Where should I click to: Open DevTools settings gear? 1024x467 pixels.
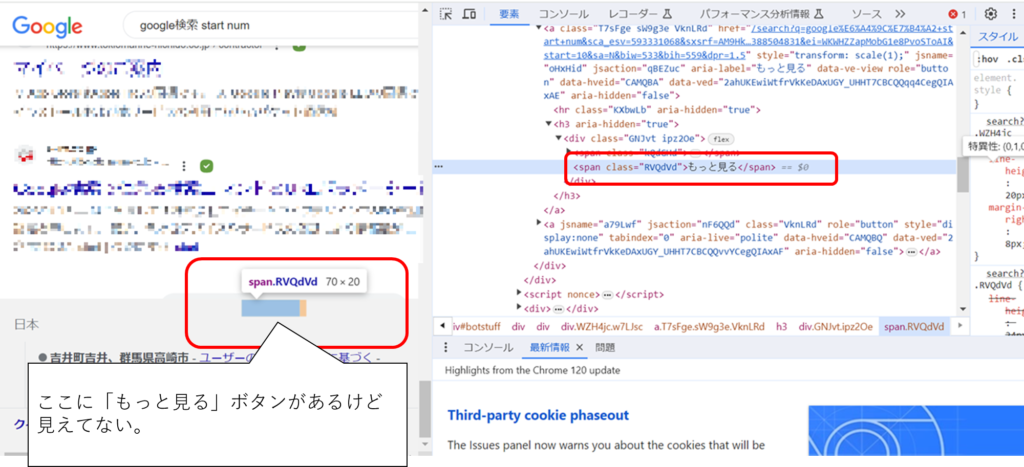[x=991, y=14]
